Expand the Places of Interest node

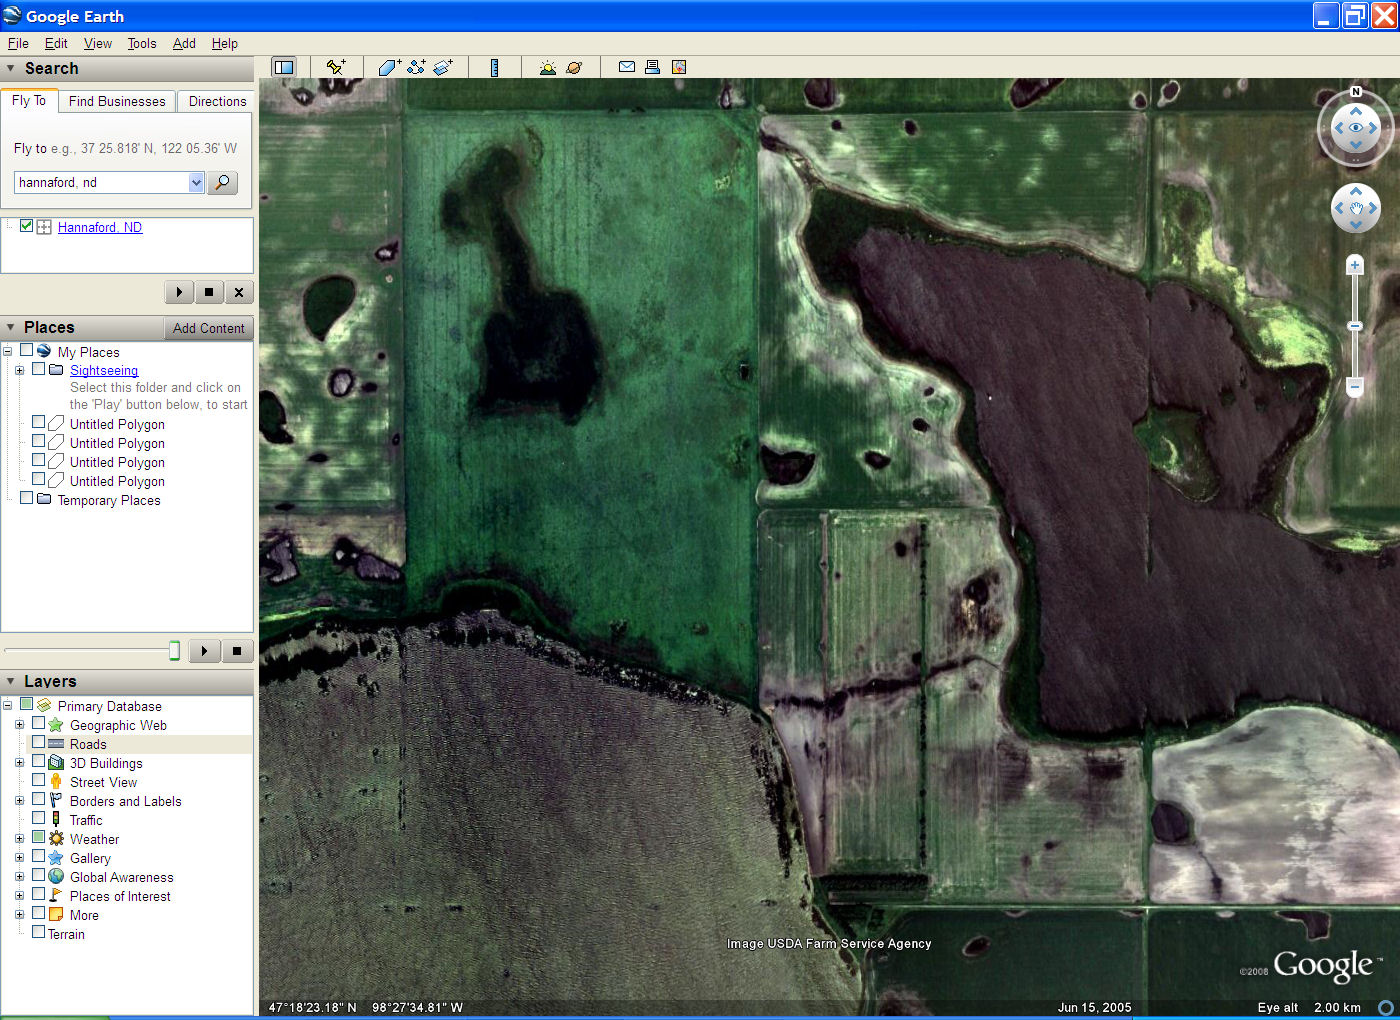tap(19, 895)
